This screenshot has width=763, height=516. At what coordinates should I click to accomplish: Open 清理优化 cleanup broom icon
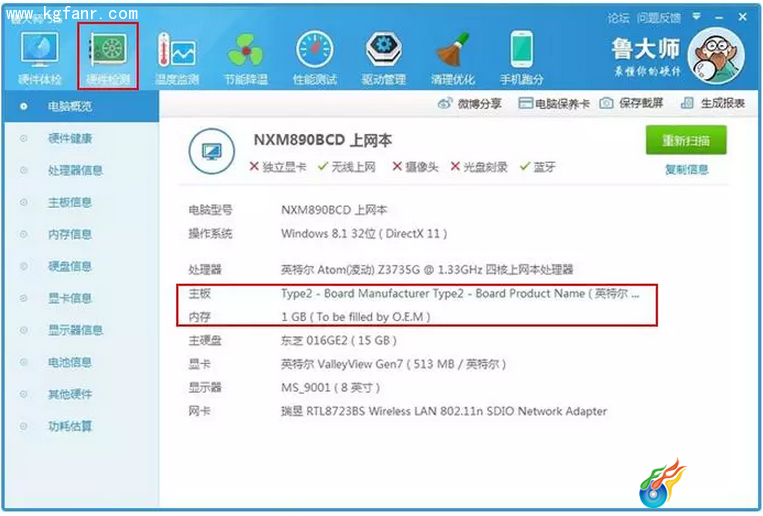(x=453, y=57)
